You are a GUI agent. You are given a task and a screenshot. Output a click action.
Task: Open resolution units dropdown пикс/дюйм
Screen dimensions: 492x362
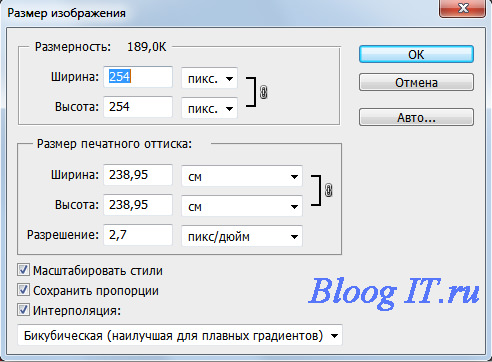(242, 236)
